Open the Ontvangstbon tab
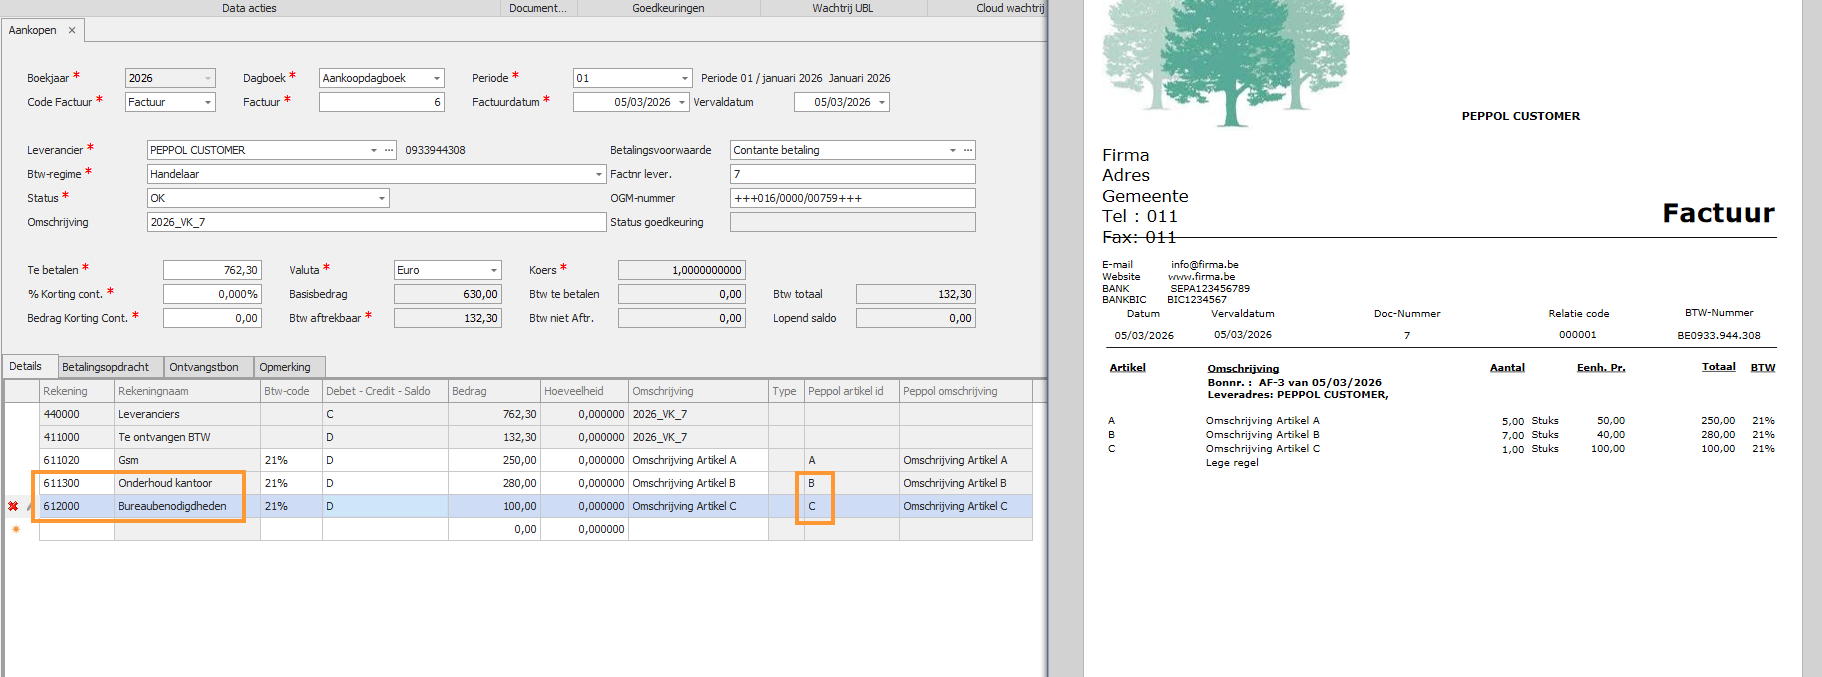The height and width of the screenshot is (677, 1822). [x=204, y=367]
